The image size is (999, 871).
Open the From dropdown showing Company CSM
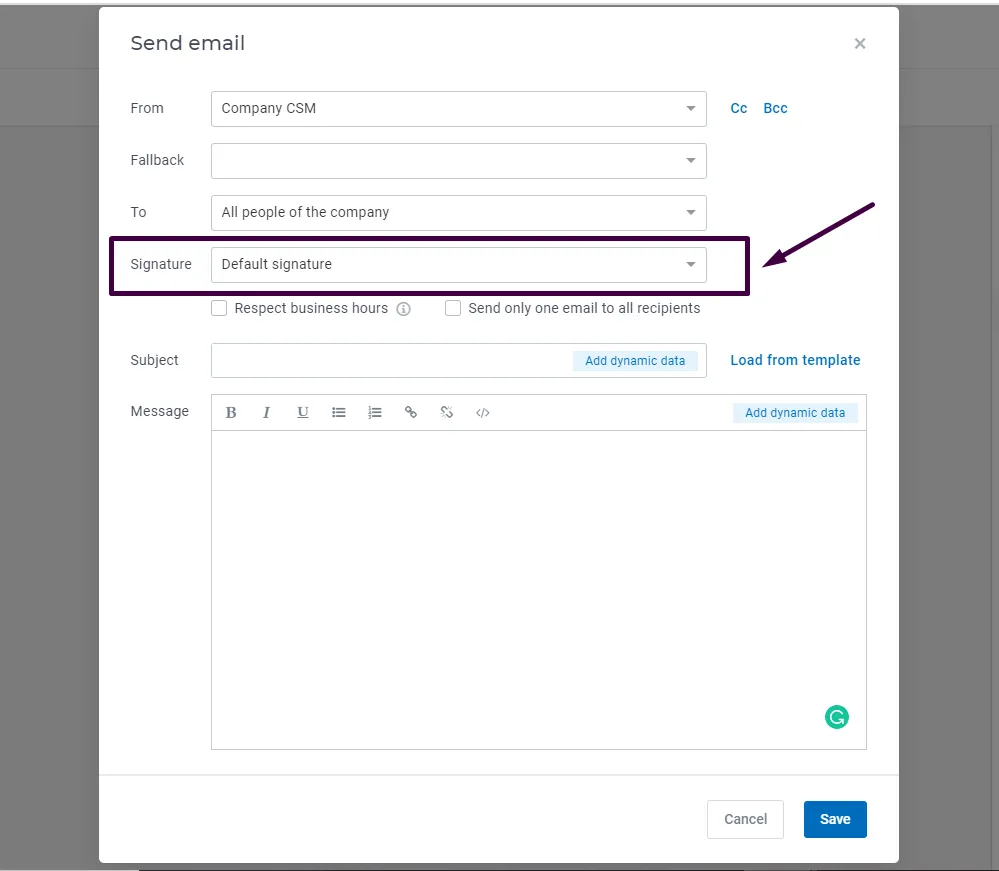(x=459, y=109)
